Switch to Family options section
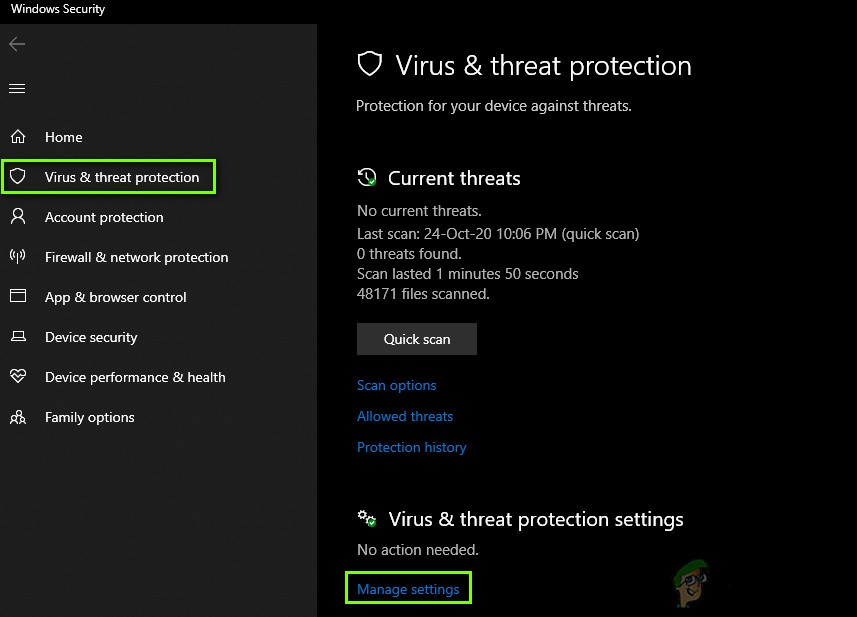Viewport: 857px width, 617px height. pyautogui.click(x=89, y=417)
